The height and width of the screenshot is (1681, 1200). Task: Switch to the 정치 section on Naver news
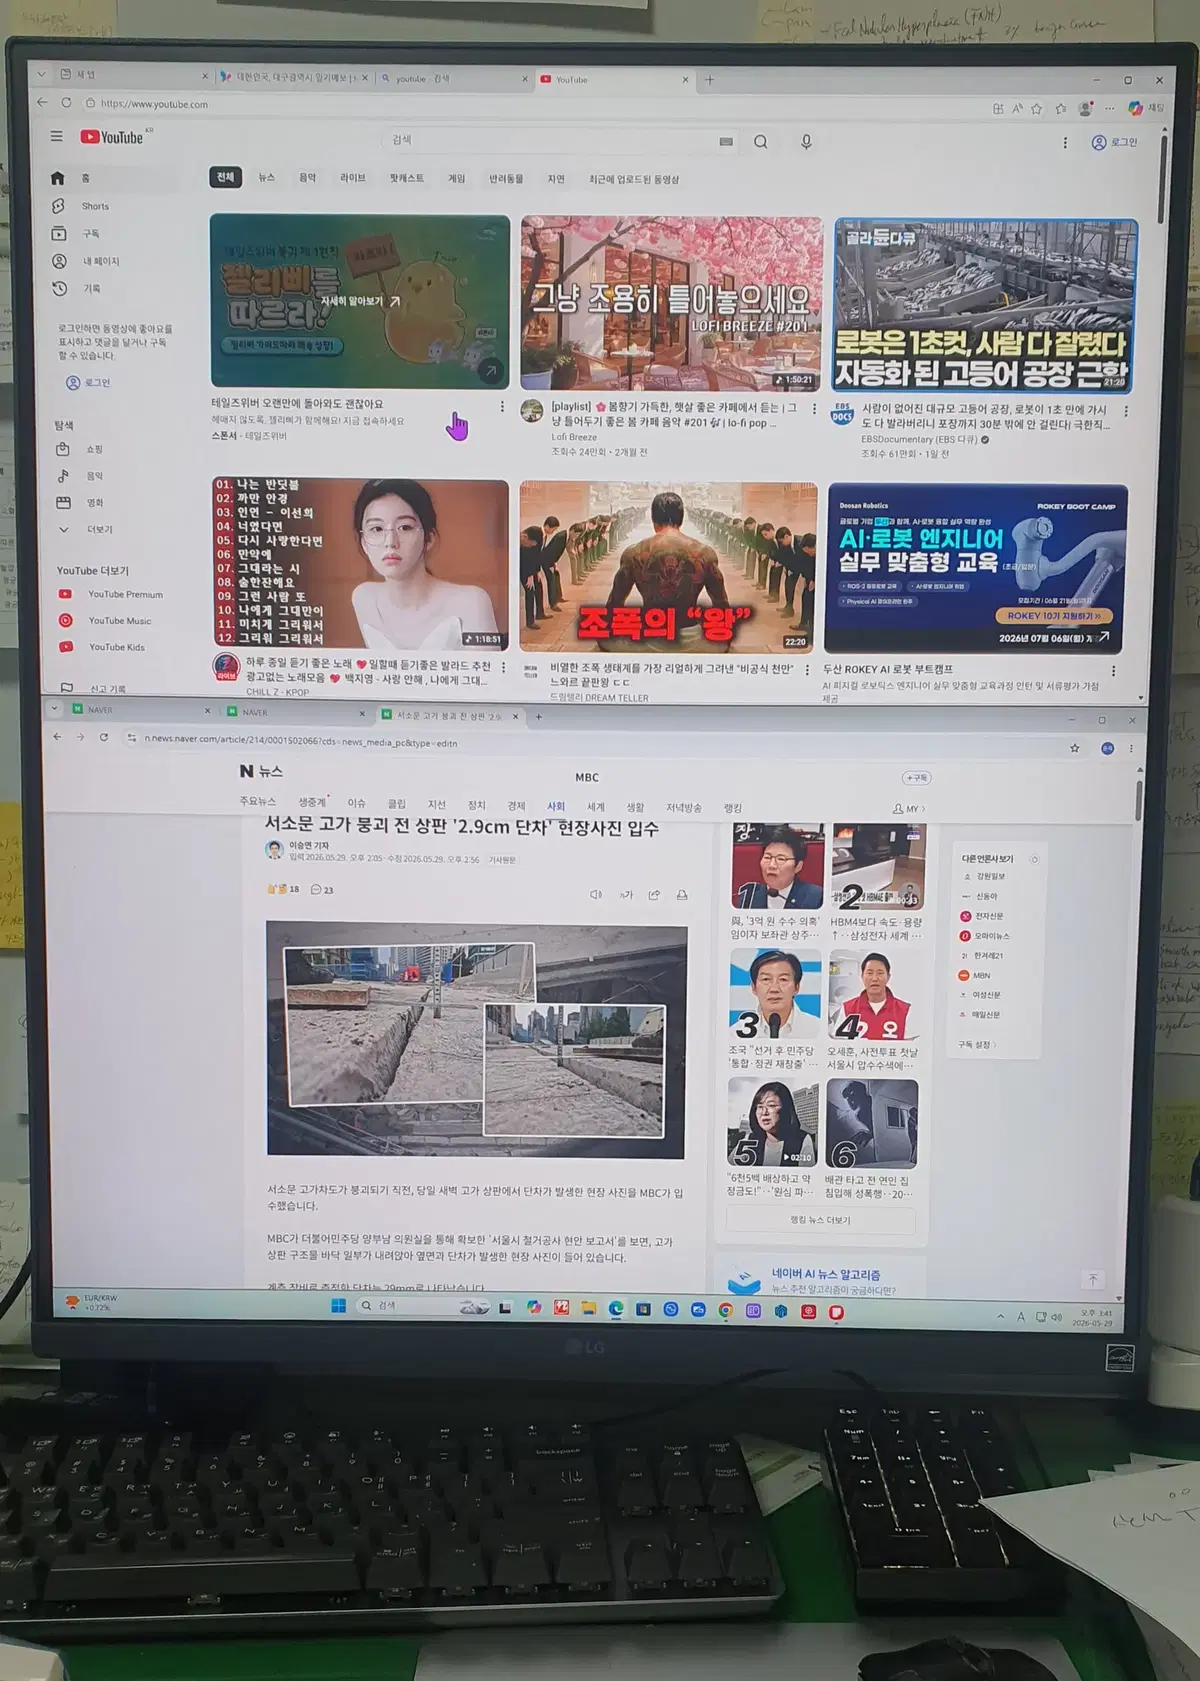[477, 805]
